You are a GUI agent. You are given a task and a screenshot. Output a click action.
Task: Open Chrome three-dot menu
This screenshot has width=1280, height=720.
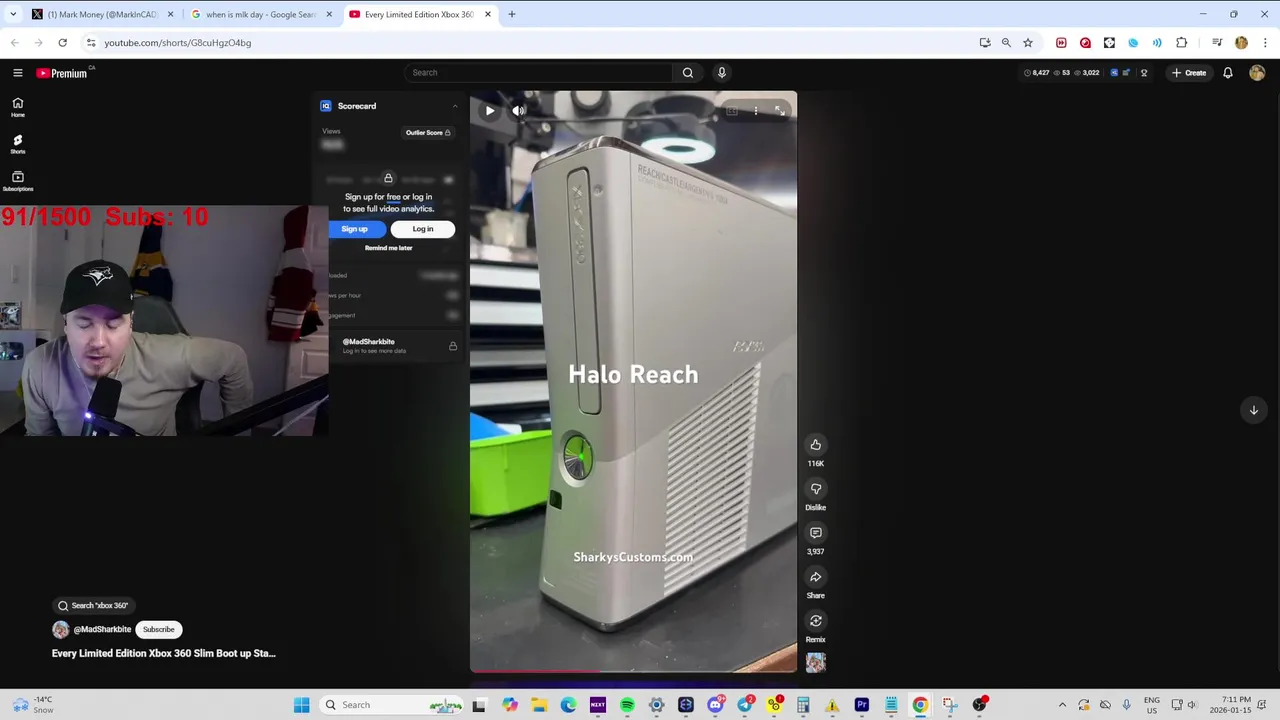coord(1265,43)
